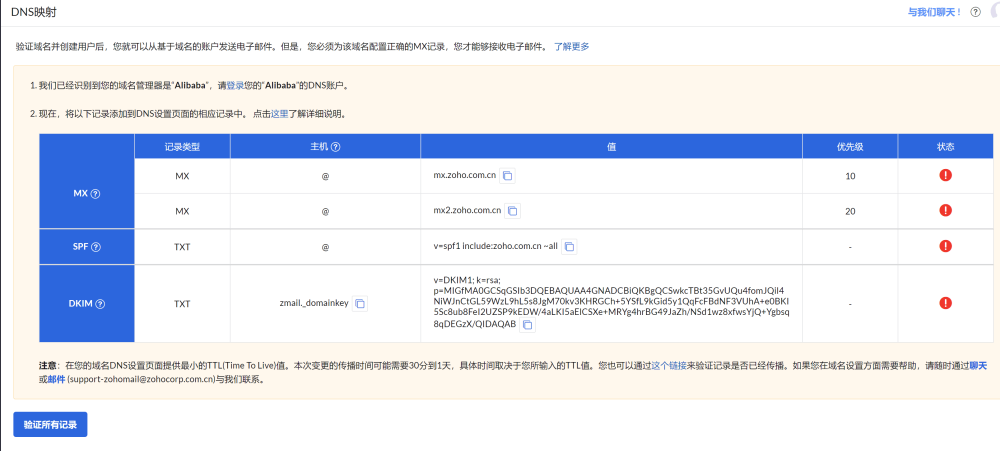Image resolution: width=1000 pixels, height=451 pixels.
Task: Click error status icon for SPF row
Action: (945, 246)
